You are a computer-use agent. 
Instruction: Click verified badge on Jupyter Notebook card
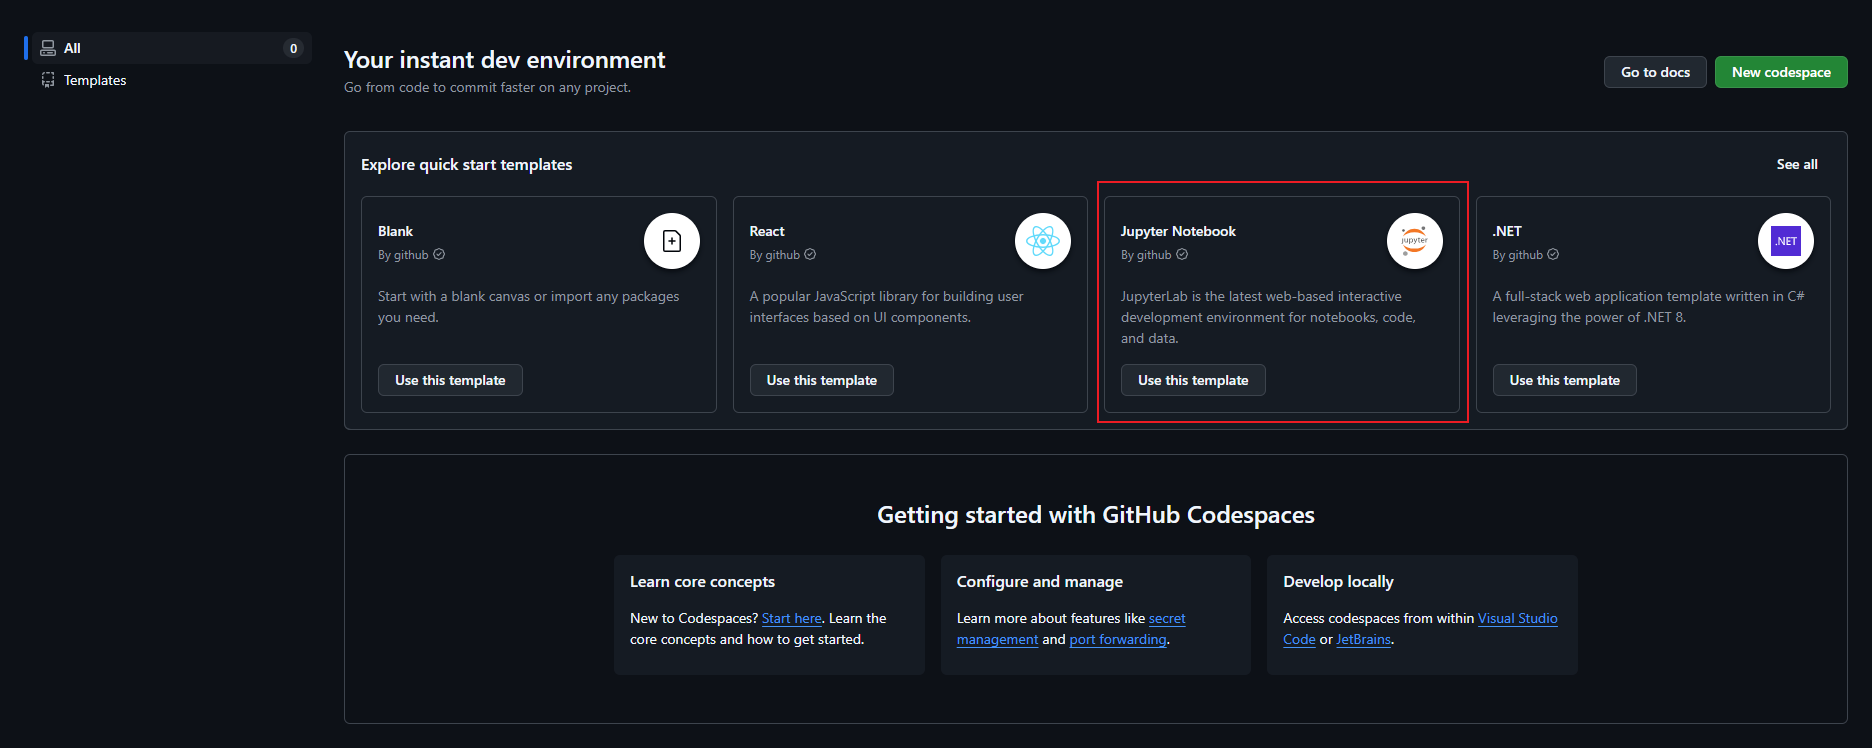tap(1182, 254)
